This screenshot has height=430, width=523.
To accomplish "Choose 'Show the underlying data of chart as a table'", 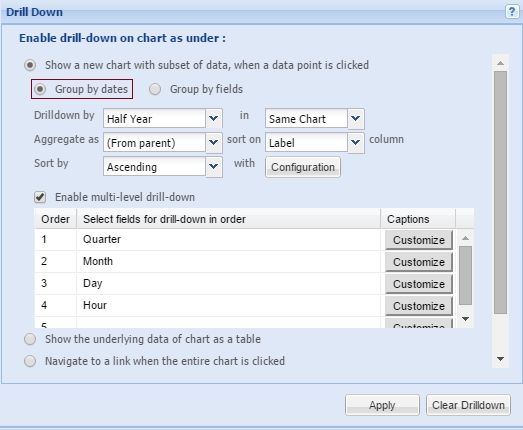I will click(x=30, y=339).
